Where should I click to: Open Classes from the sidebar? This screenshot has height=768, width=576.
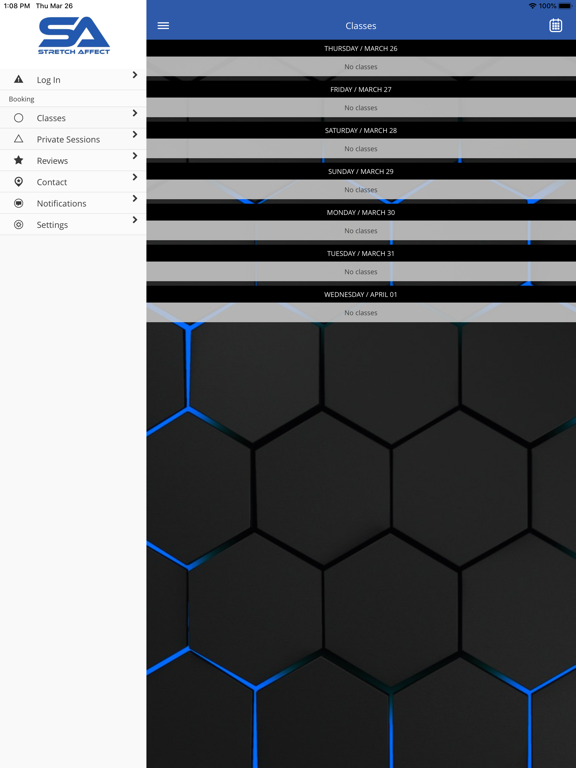[73, 118]
